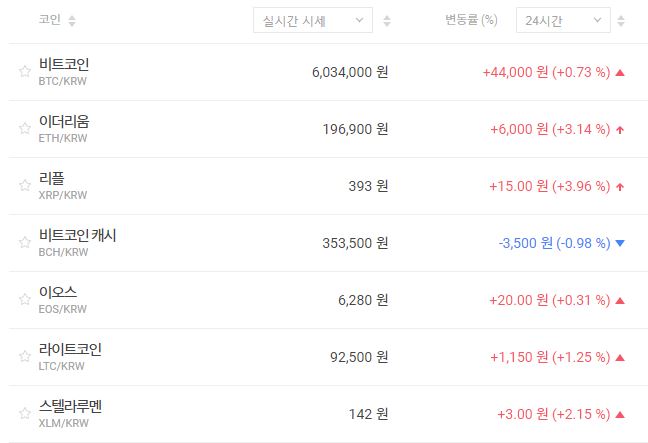The width and height of the screenshot is (648, 443).
Task: Open the 비트코인 BTC/KRW coin link
Action: coord(64,65)
